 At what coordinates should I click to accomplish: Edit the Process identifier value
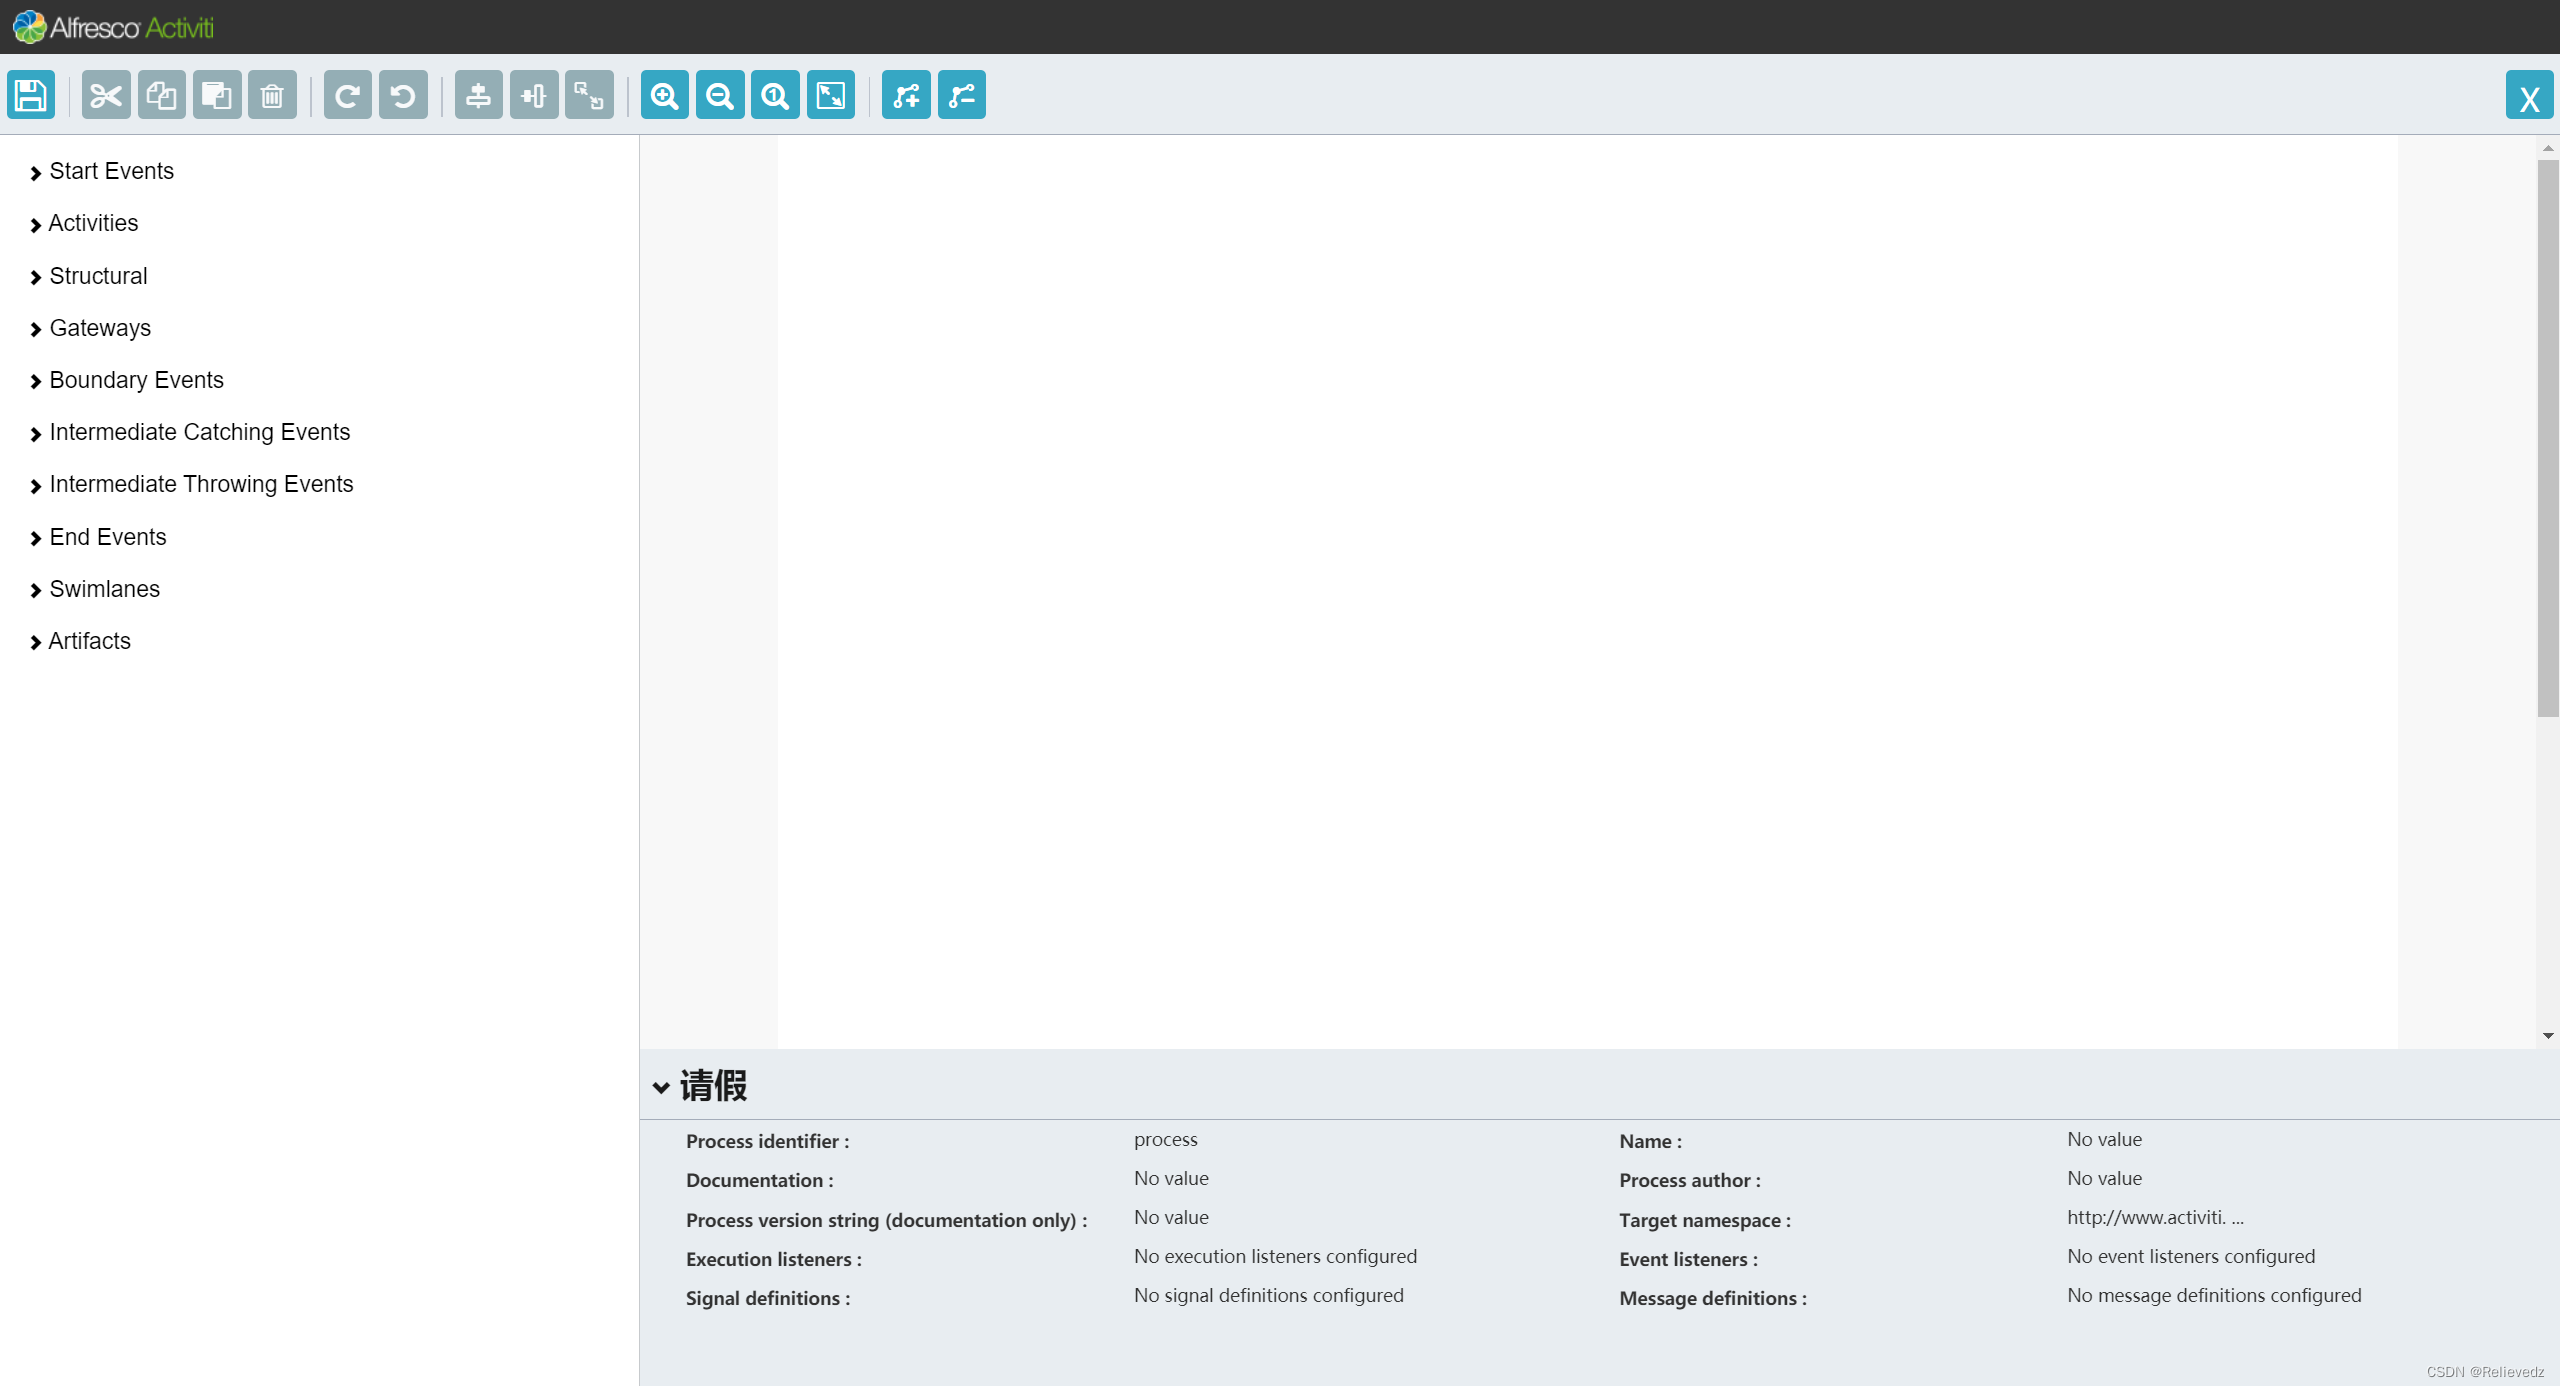1165,1140
